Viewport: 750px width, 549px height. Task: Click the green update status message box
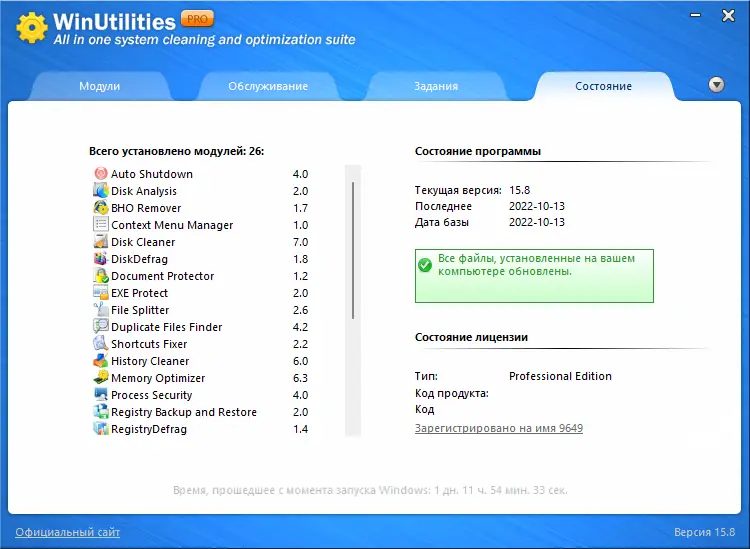click(x=534, y=276)
